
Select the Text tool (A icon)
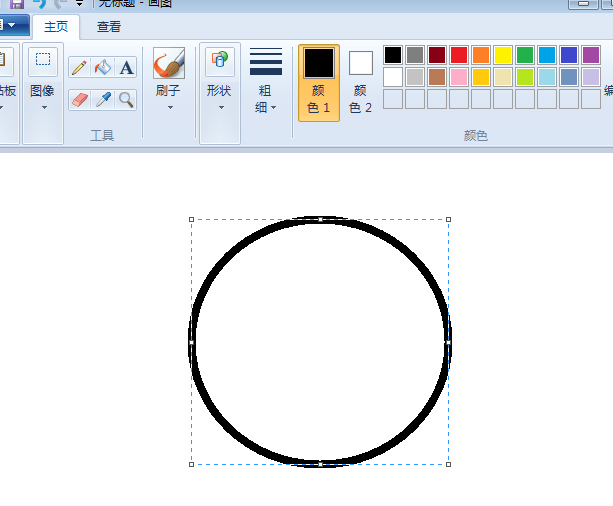126,68
